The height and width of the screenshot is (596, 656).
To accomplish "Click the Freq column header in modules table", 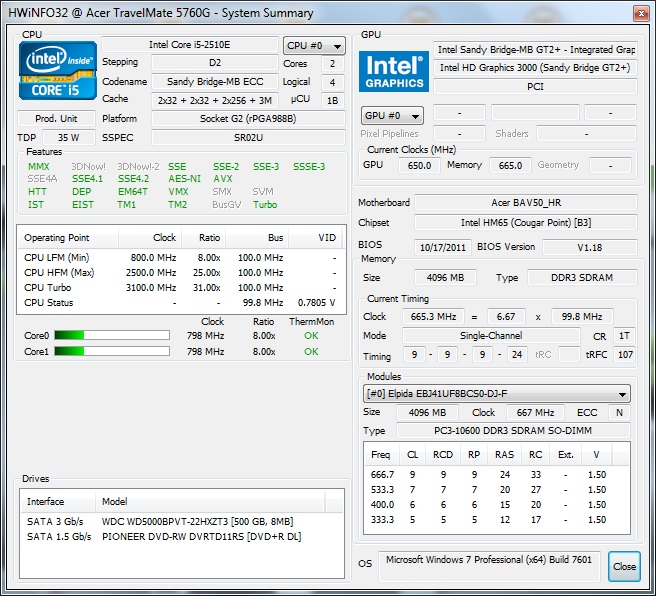I will [x=382, y=455].
